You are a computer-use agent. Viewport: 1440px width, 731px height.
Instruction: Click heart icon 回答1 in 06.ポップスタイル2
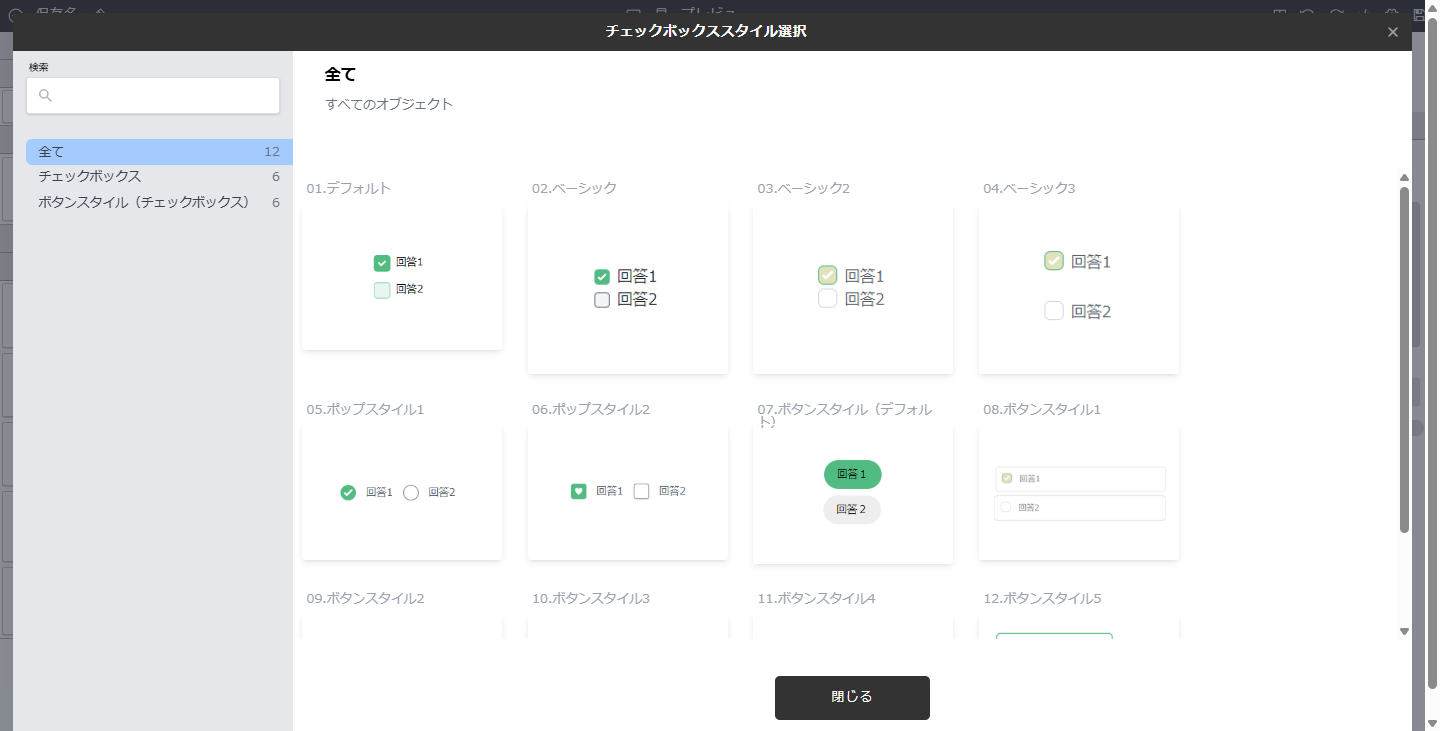coord(578,491)
